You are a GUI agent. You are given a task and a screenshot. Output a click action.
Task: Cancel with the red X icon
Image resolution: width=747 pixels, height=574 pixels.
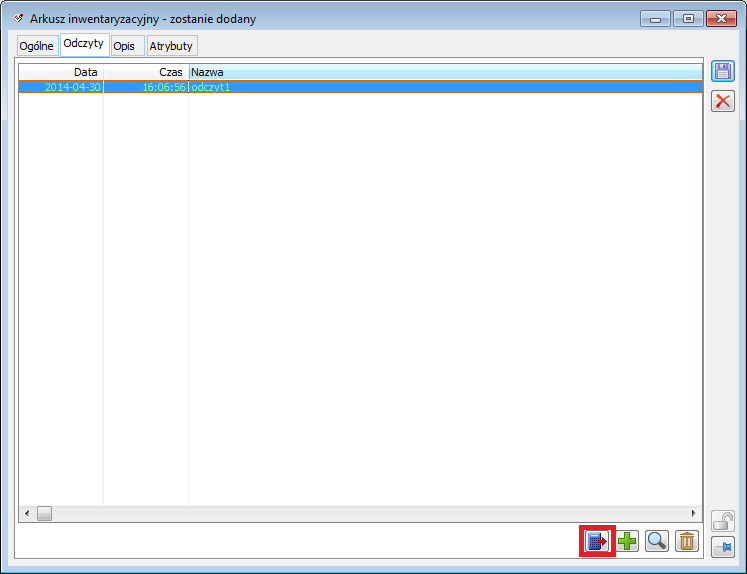tap(723, 101)
